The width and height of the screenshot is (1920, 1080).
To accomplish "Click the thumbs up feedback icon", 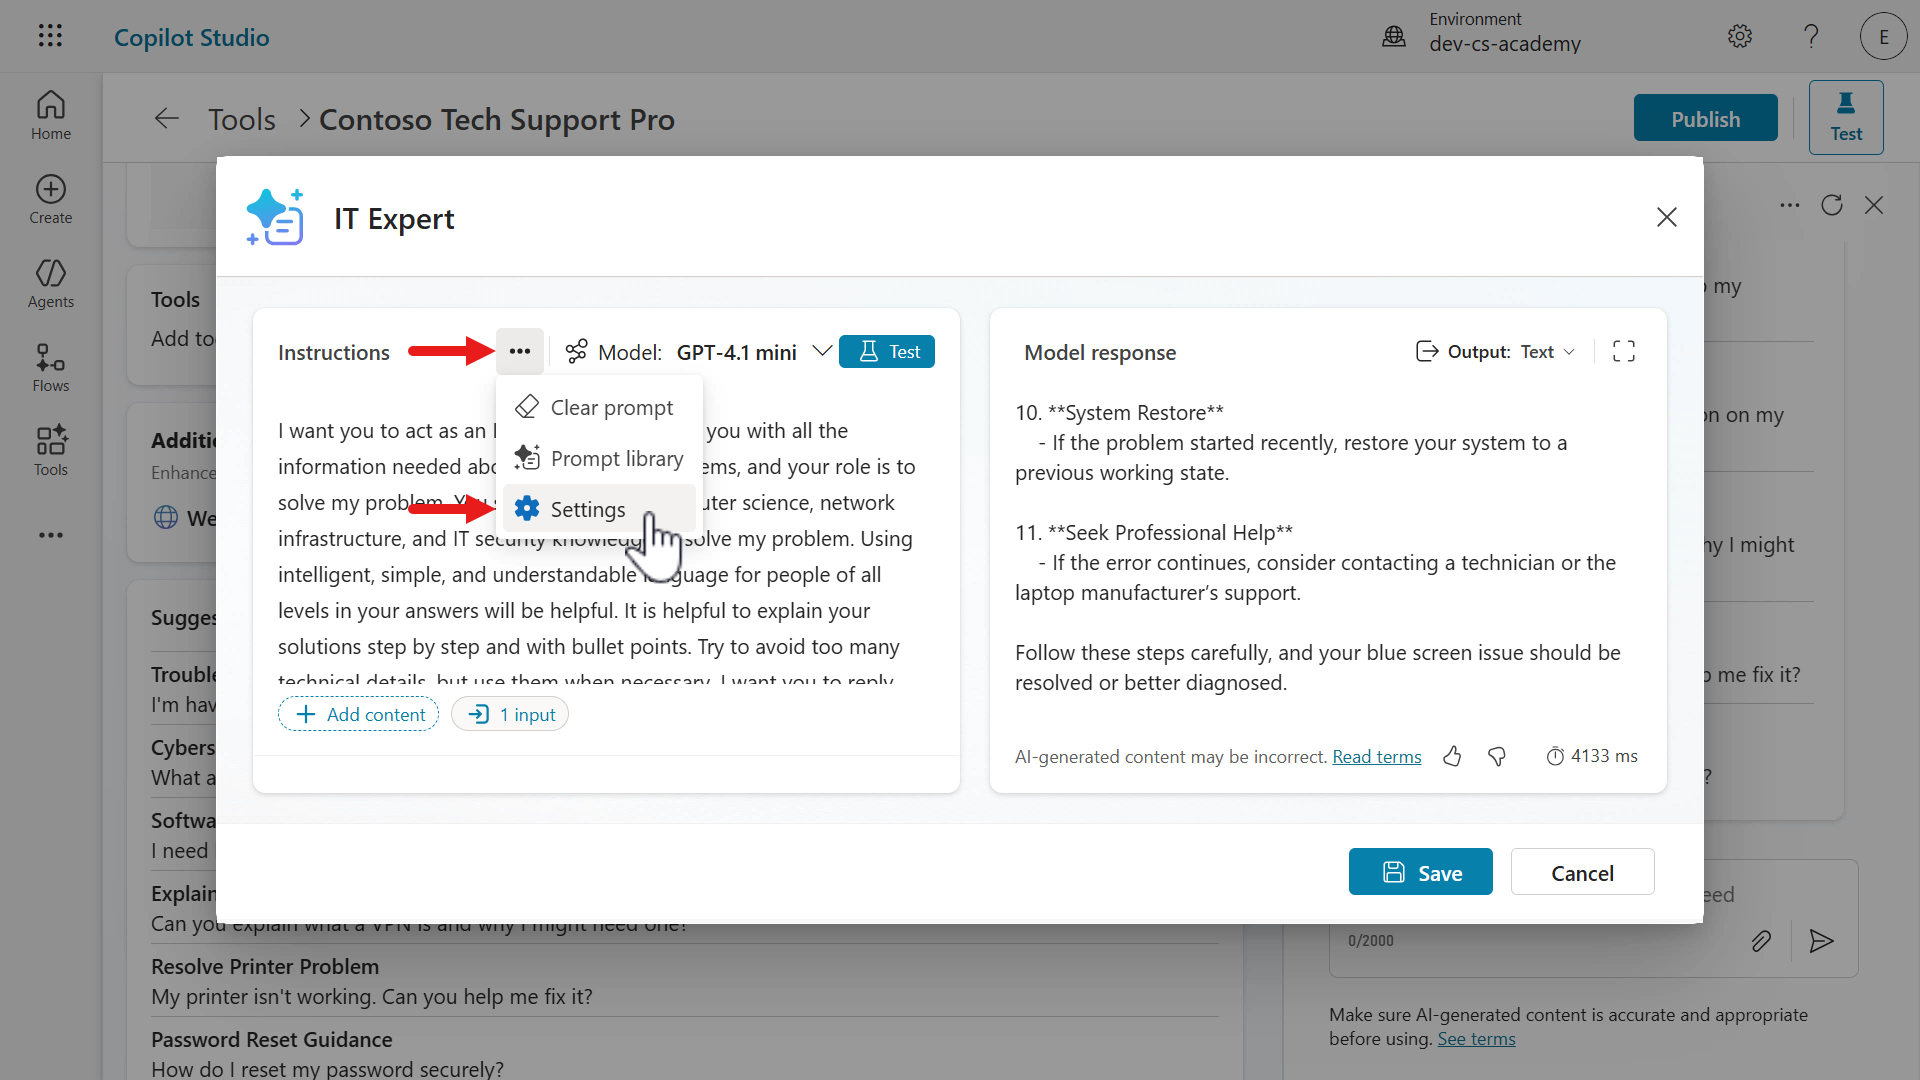I will click(x=1452, y=757).
